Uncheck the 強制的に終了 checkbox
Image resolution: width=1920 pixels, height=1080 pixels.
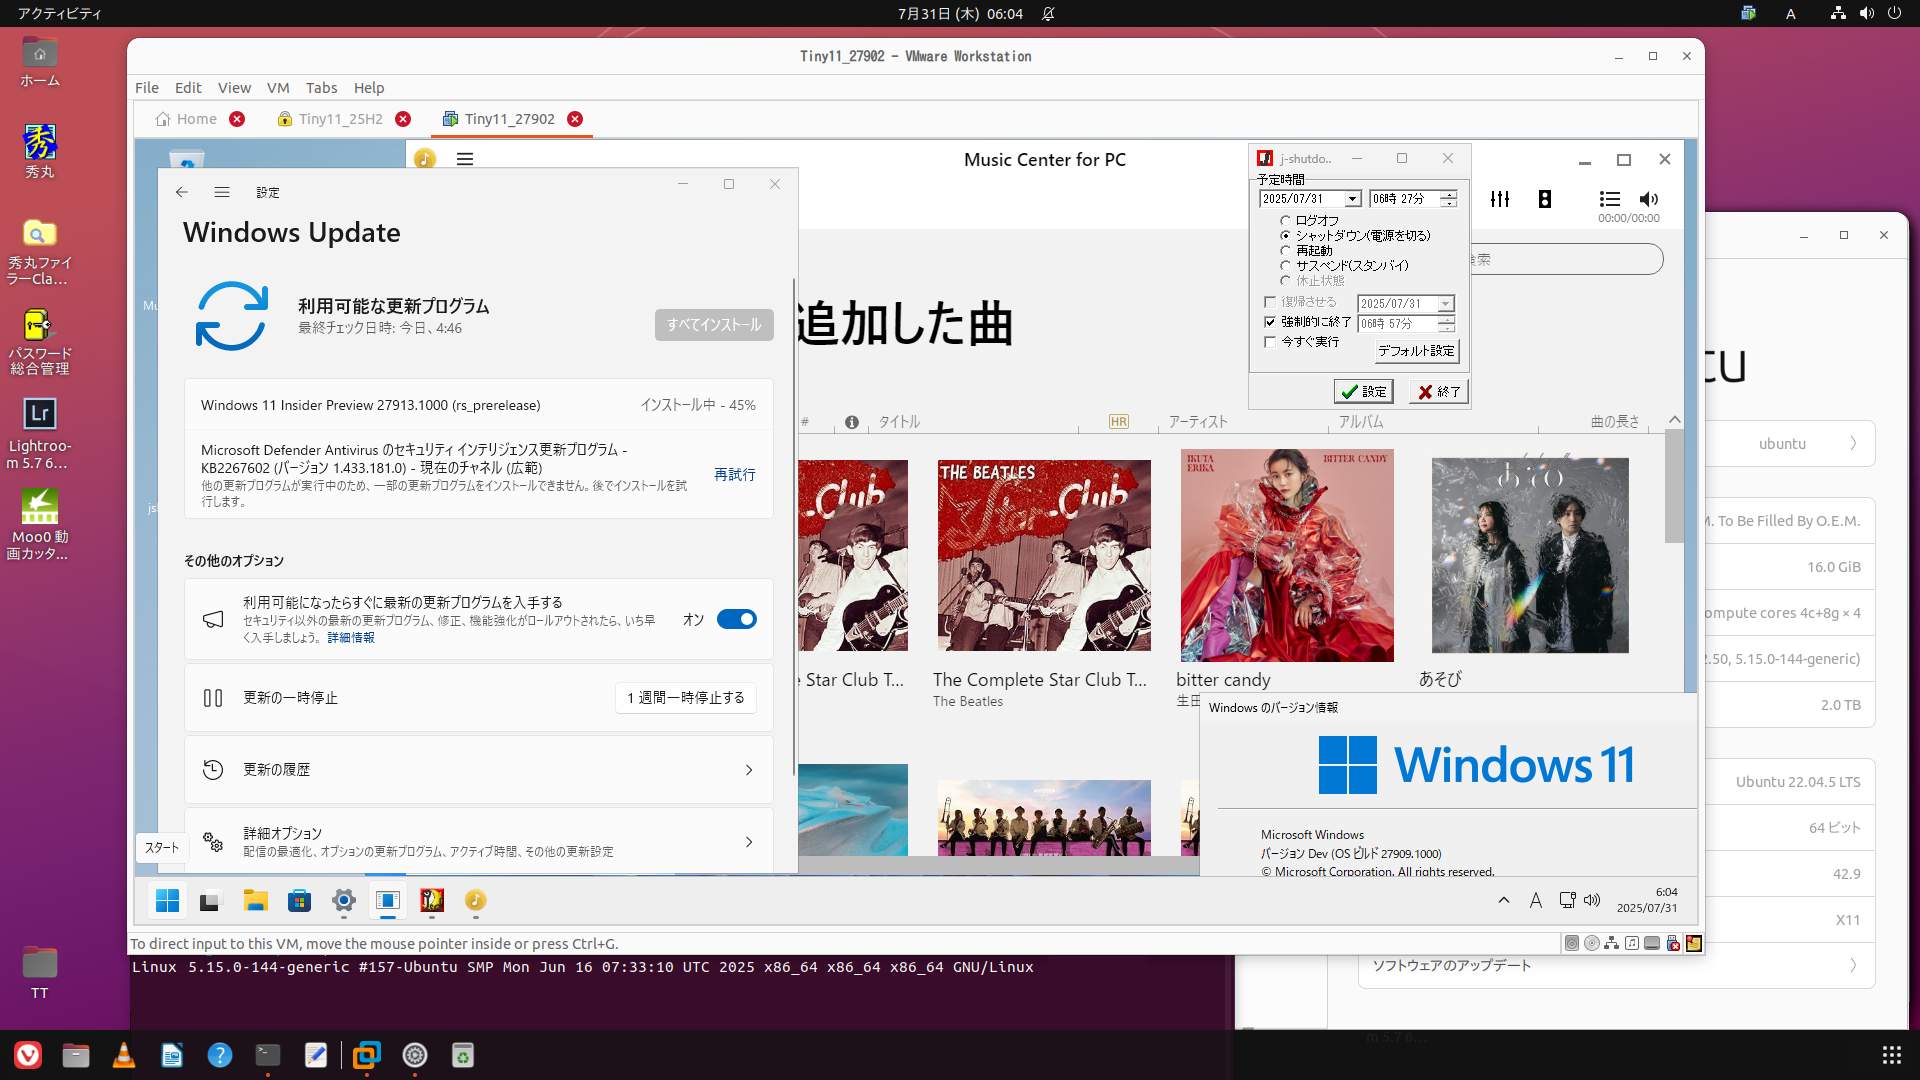coord(1270,322)
